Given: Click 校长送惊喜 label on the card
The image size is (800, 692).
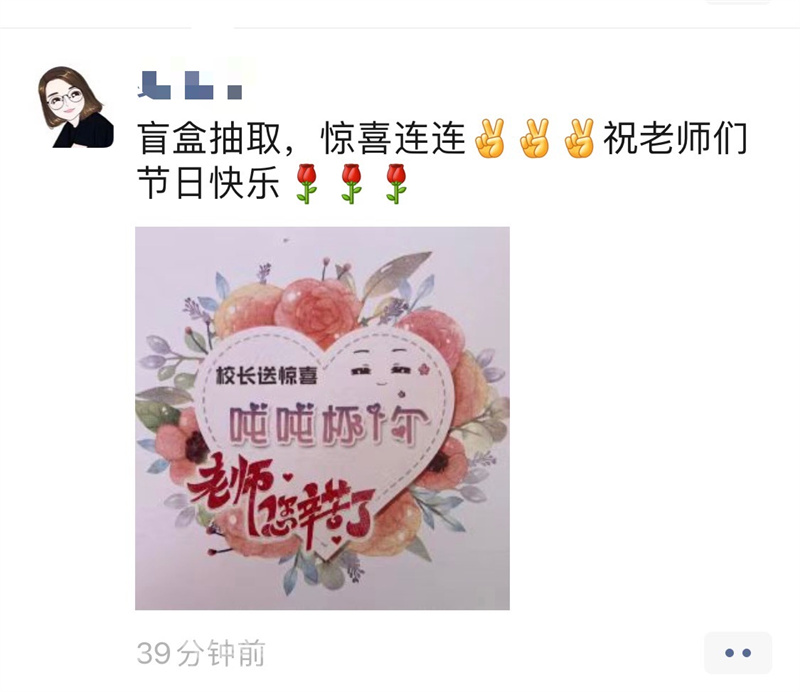Looking at the screenshot, I should pos(266,377).
